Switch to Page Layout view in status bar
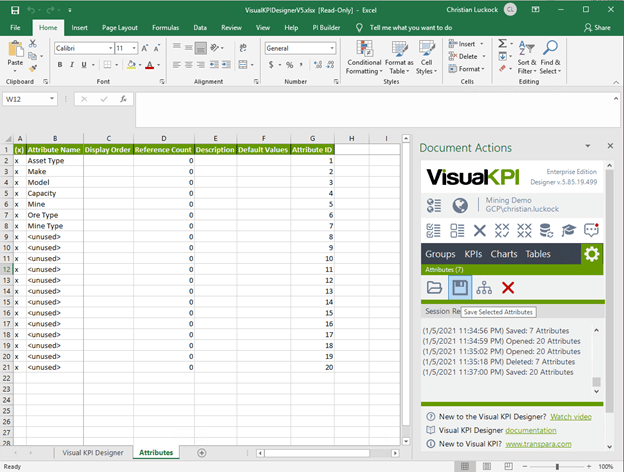The height and width of the screenshot is (472, 624). 487,466
